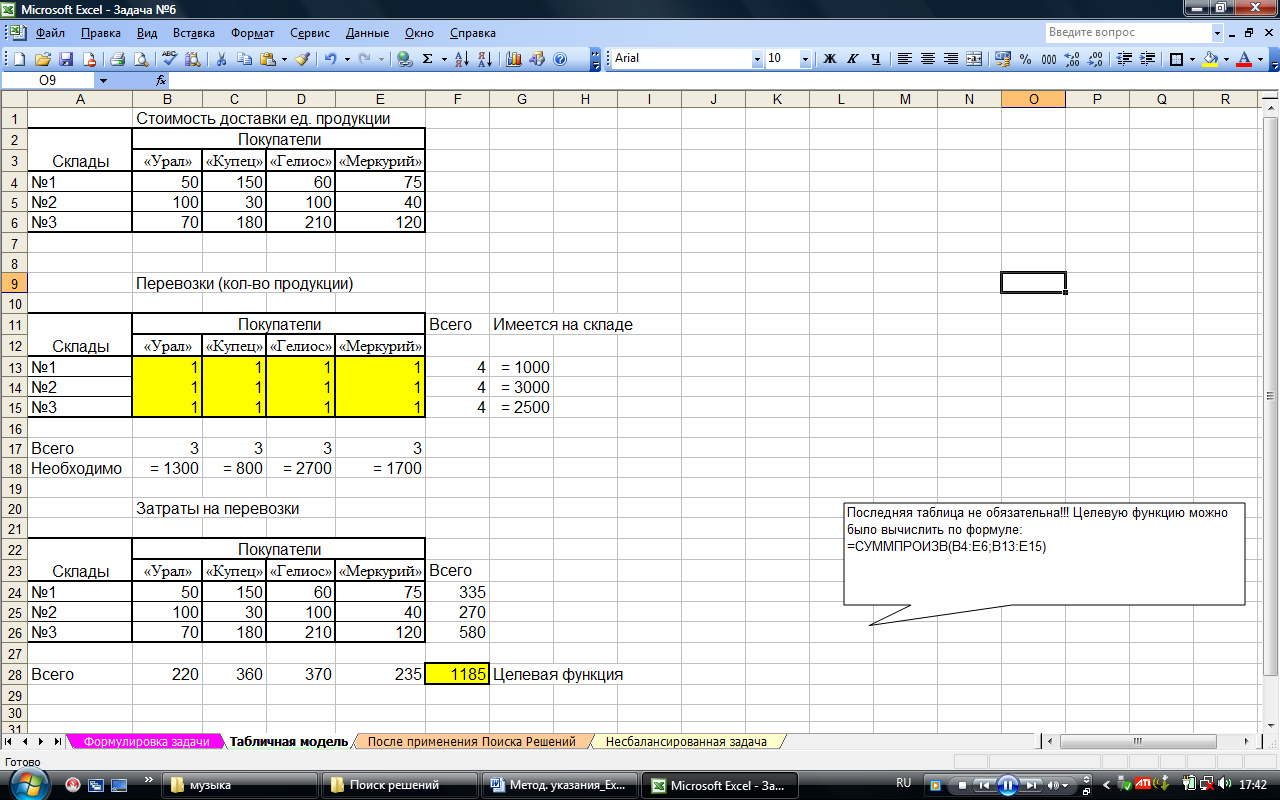1280x800 pixels.
Task: Switch to После применения Поиска Решений tab
Action: pyautogui.click(x=471, y=742)
